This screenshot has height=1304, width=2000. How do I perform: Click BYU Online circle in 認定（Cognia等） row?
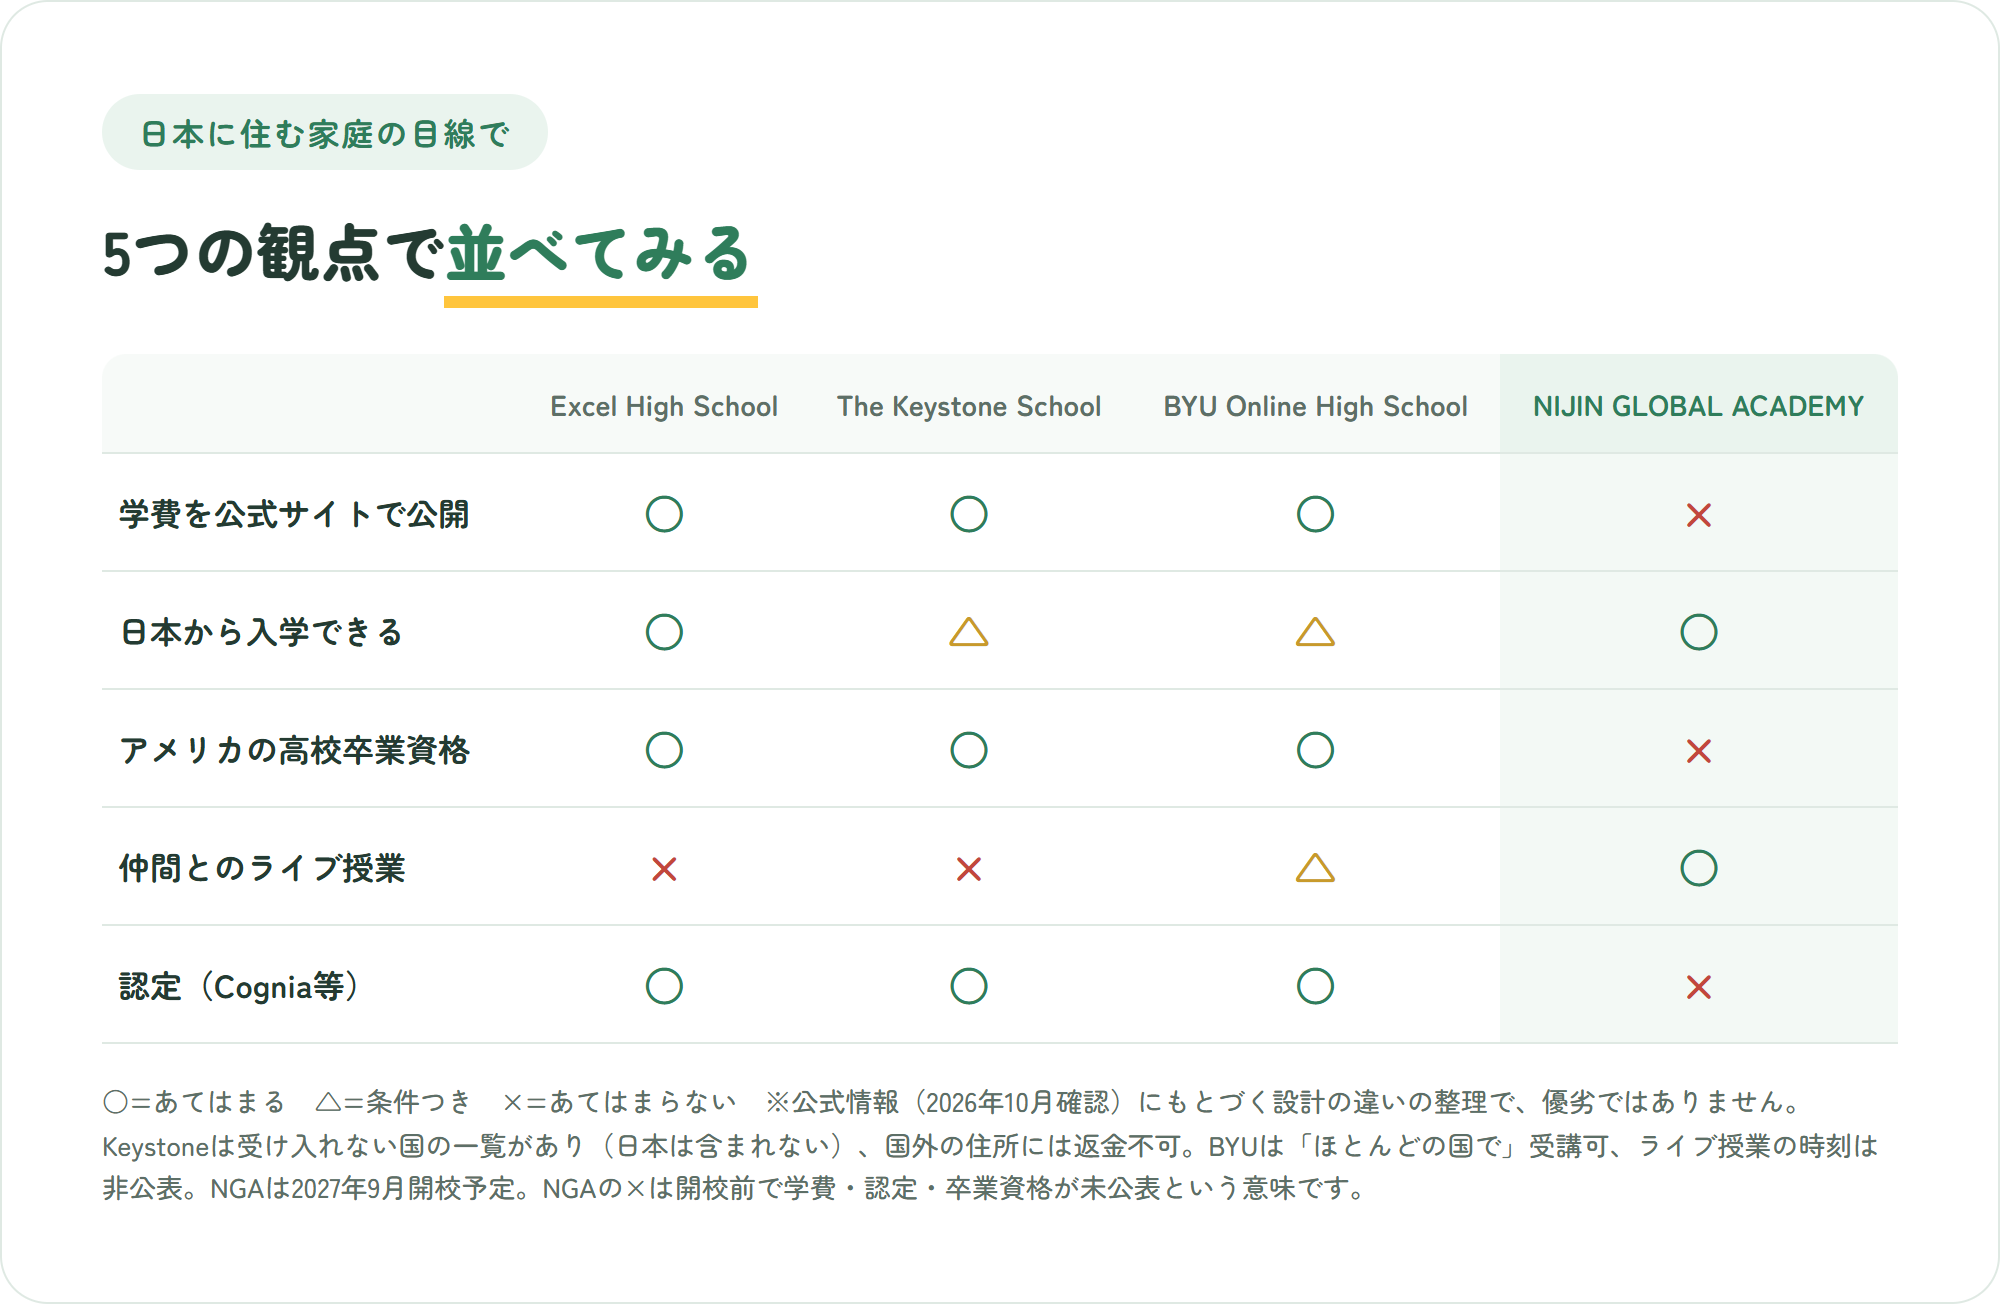(1315, 986)
